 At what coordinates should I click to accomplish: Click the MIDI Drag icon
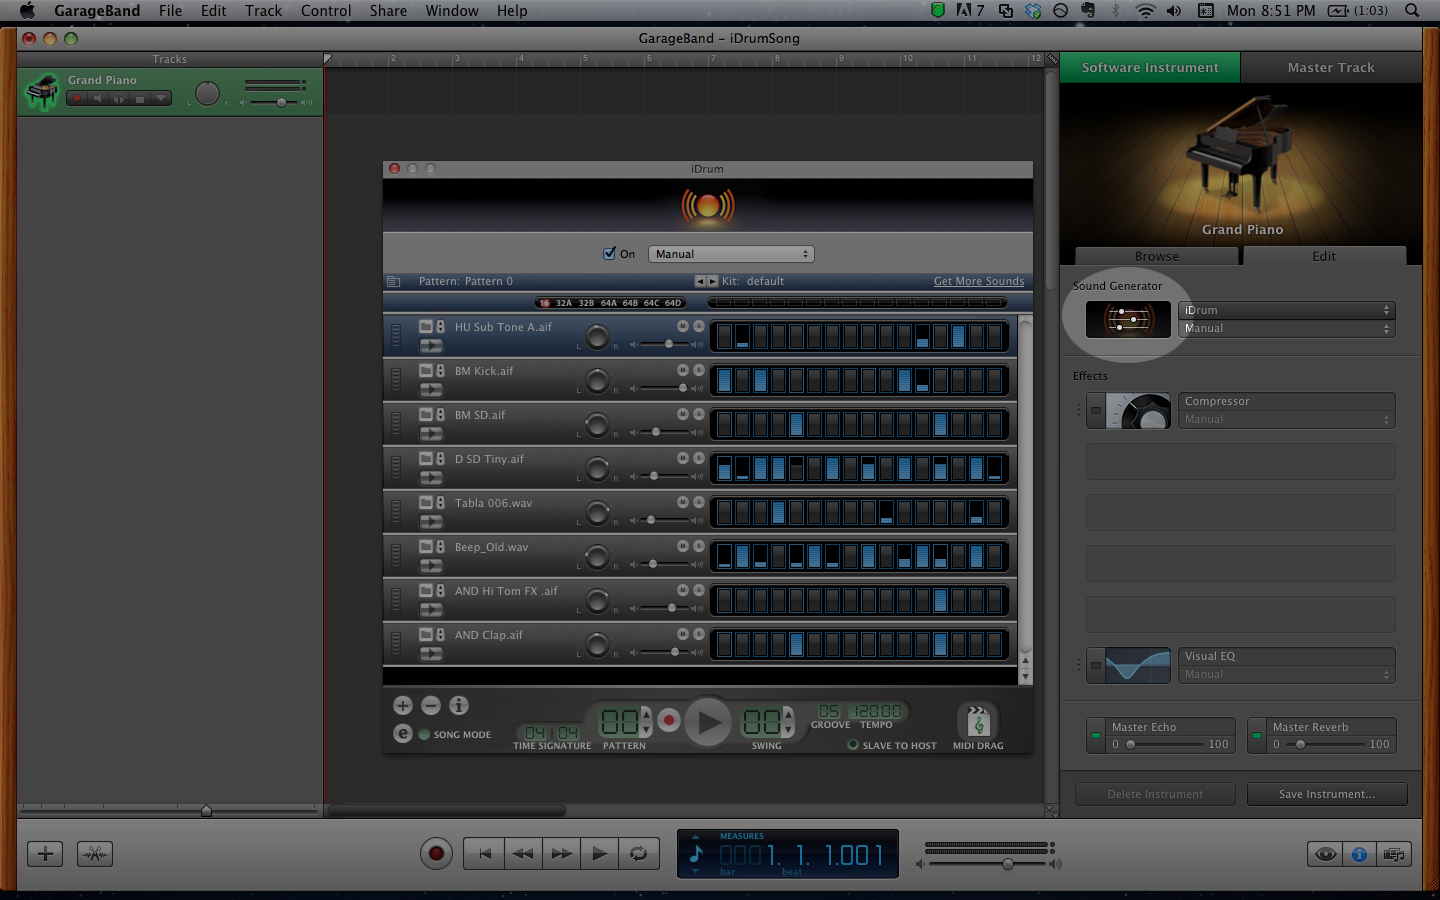coord(978,721)
